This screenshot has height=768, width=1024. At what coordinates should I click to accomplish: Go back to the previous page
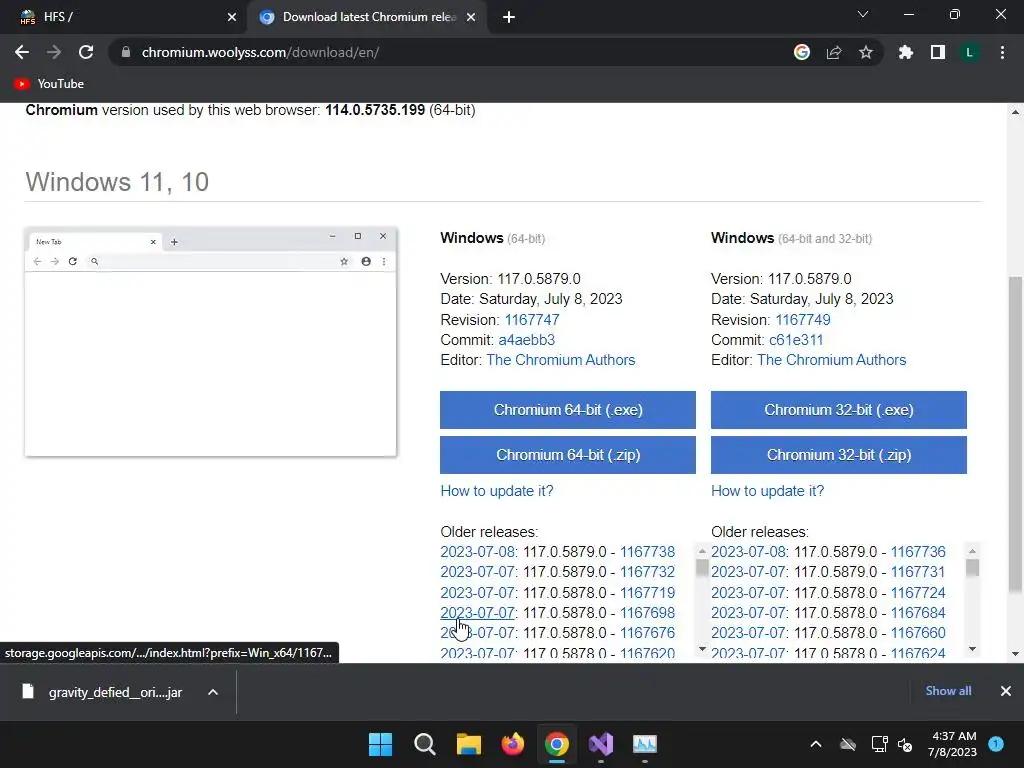(x=22, y=52)
